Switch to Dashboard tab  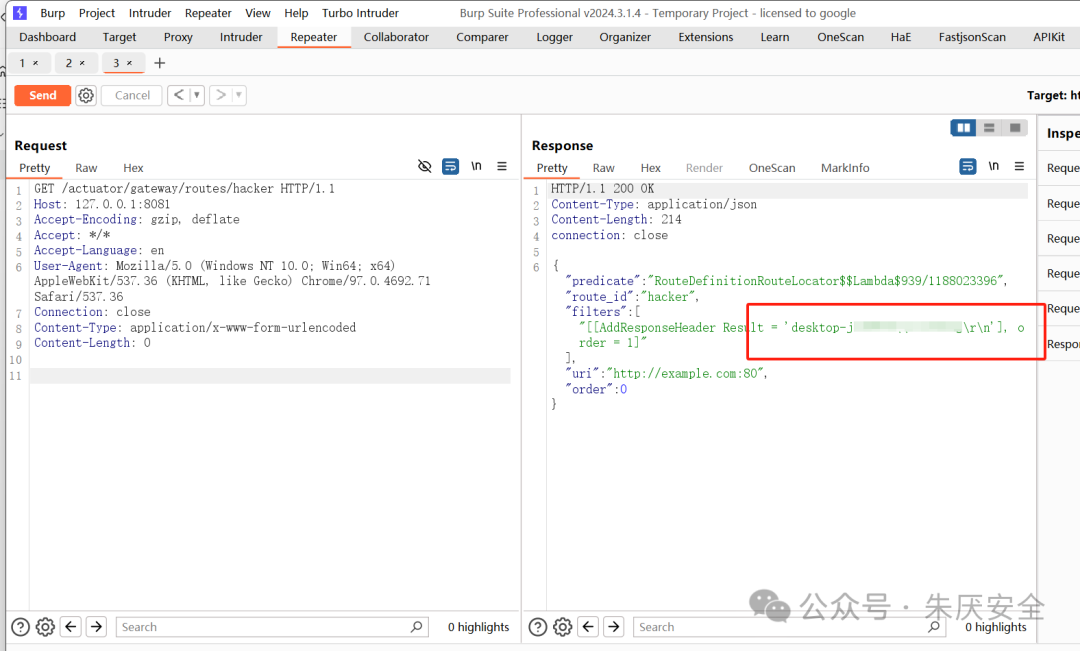(48, 37)
